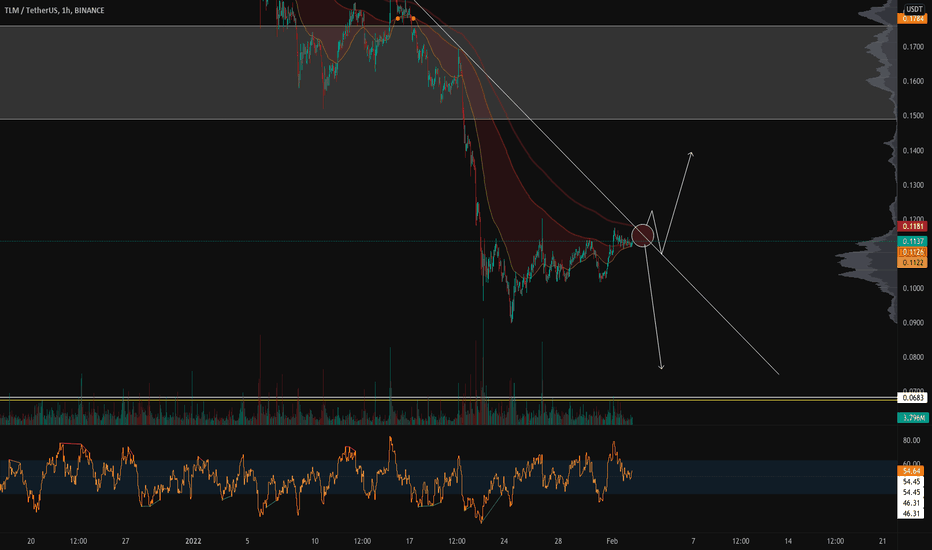The width and height of the screenshot is (932, 550).
Task: Click the 24 date label on time axis
Action: click(504, 541)
